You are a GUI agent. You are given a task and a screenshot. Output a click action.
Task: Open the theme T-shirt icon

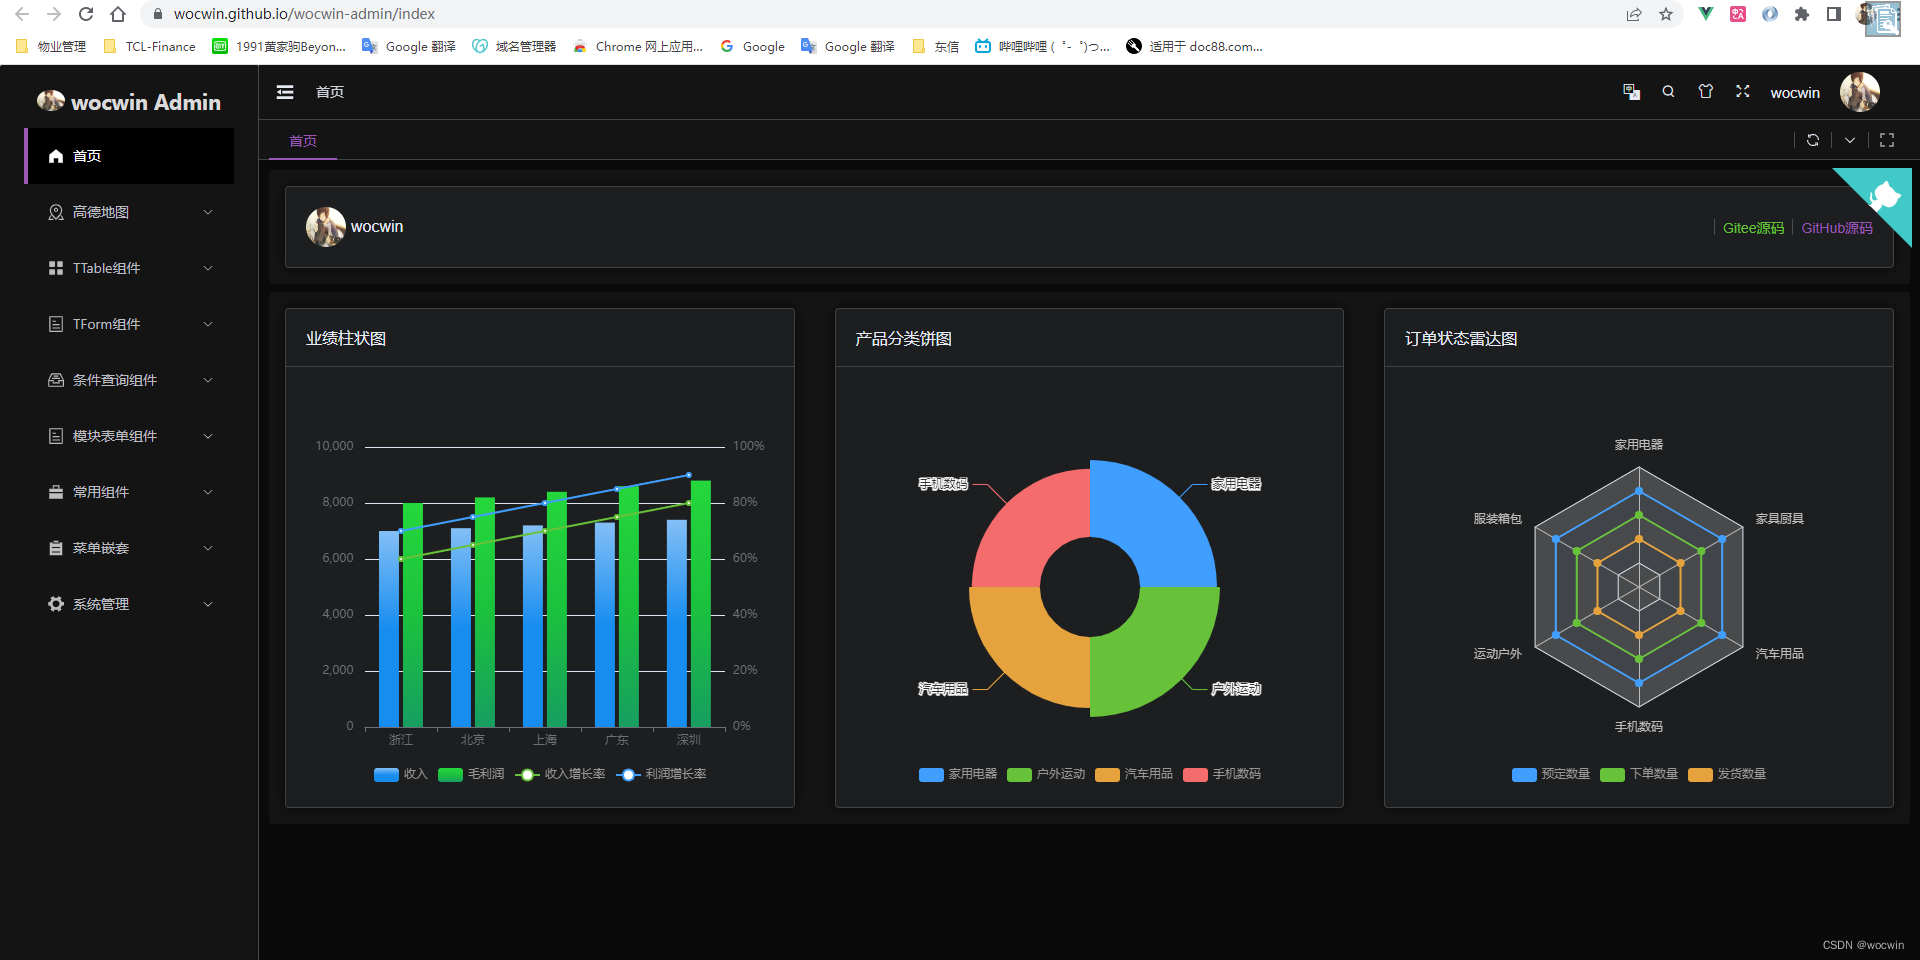click(x=1705, y=91)
